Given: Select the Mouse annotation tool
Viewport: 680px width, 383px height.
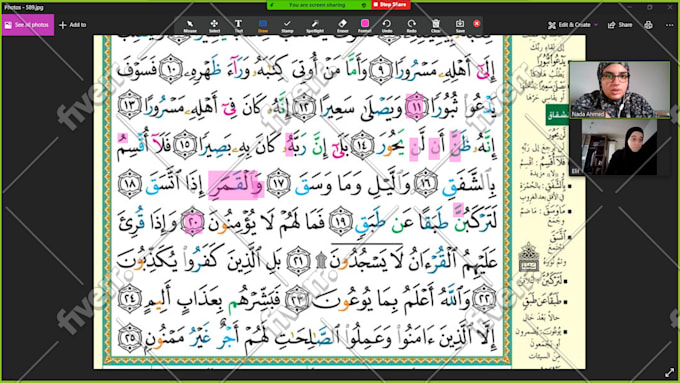Looking at the screenshot, I should pos(190,26).
